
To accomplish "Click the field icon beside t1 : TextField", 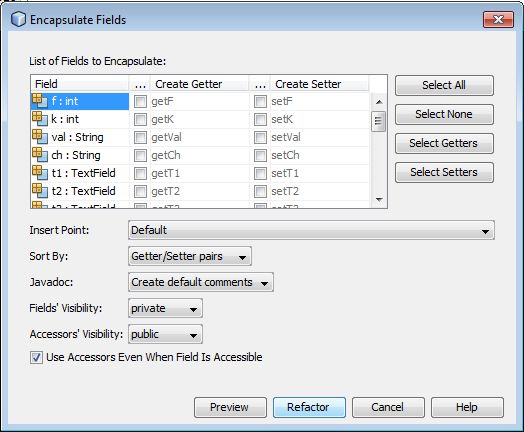I will click(40, 173).
